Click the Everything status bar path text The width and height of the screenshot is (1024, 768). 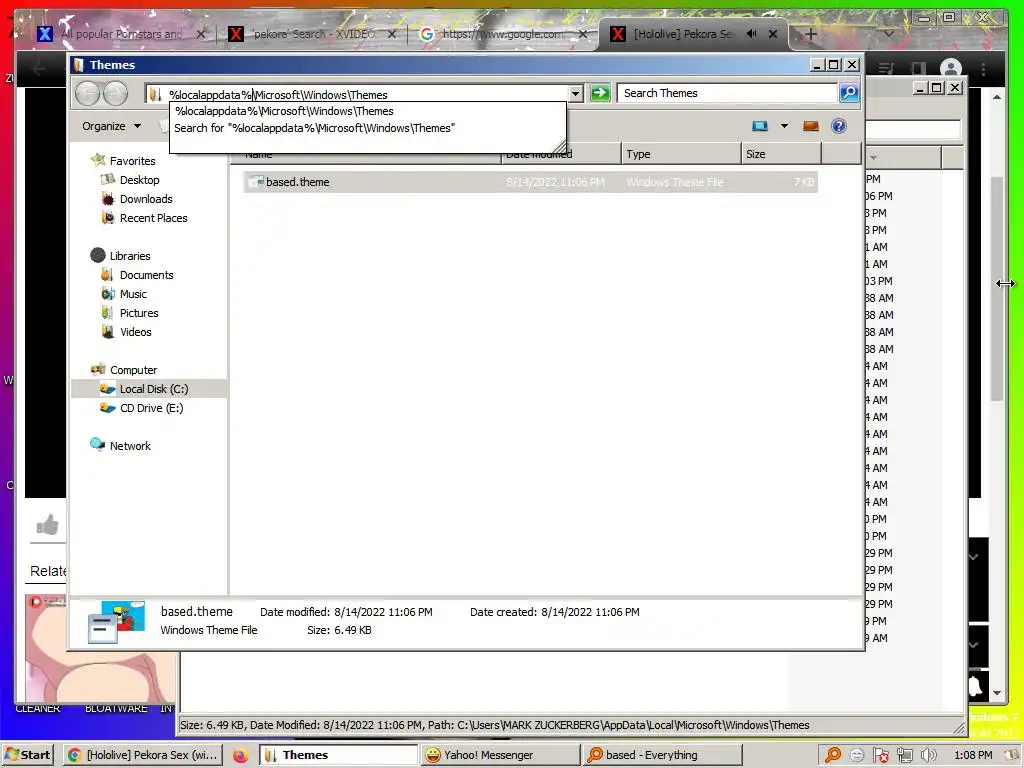click(494, 725)
